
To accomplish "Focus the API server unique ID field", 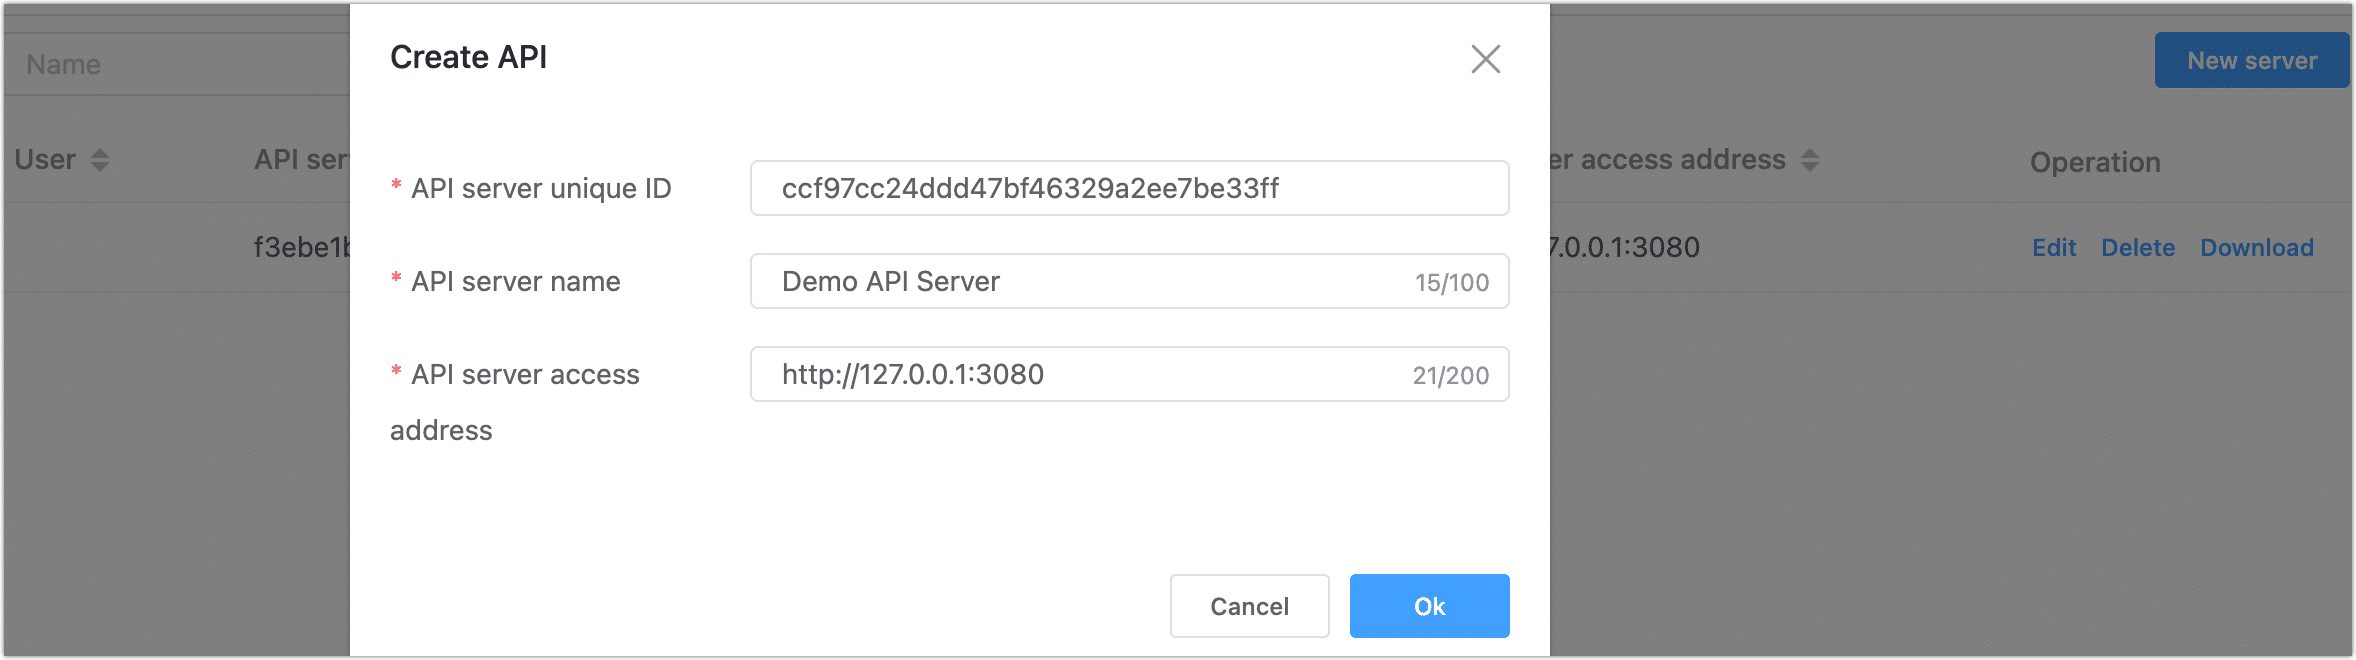I will pyautogui.click(x=1129, y=188).
